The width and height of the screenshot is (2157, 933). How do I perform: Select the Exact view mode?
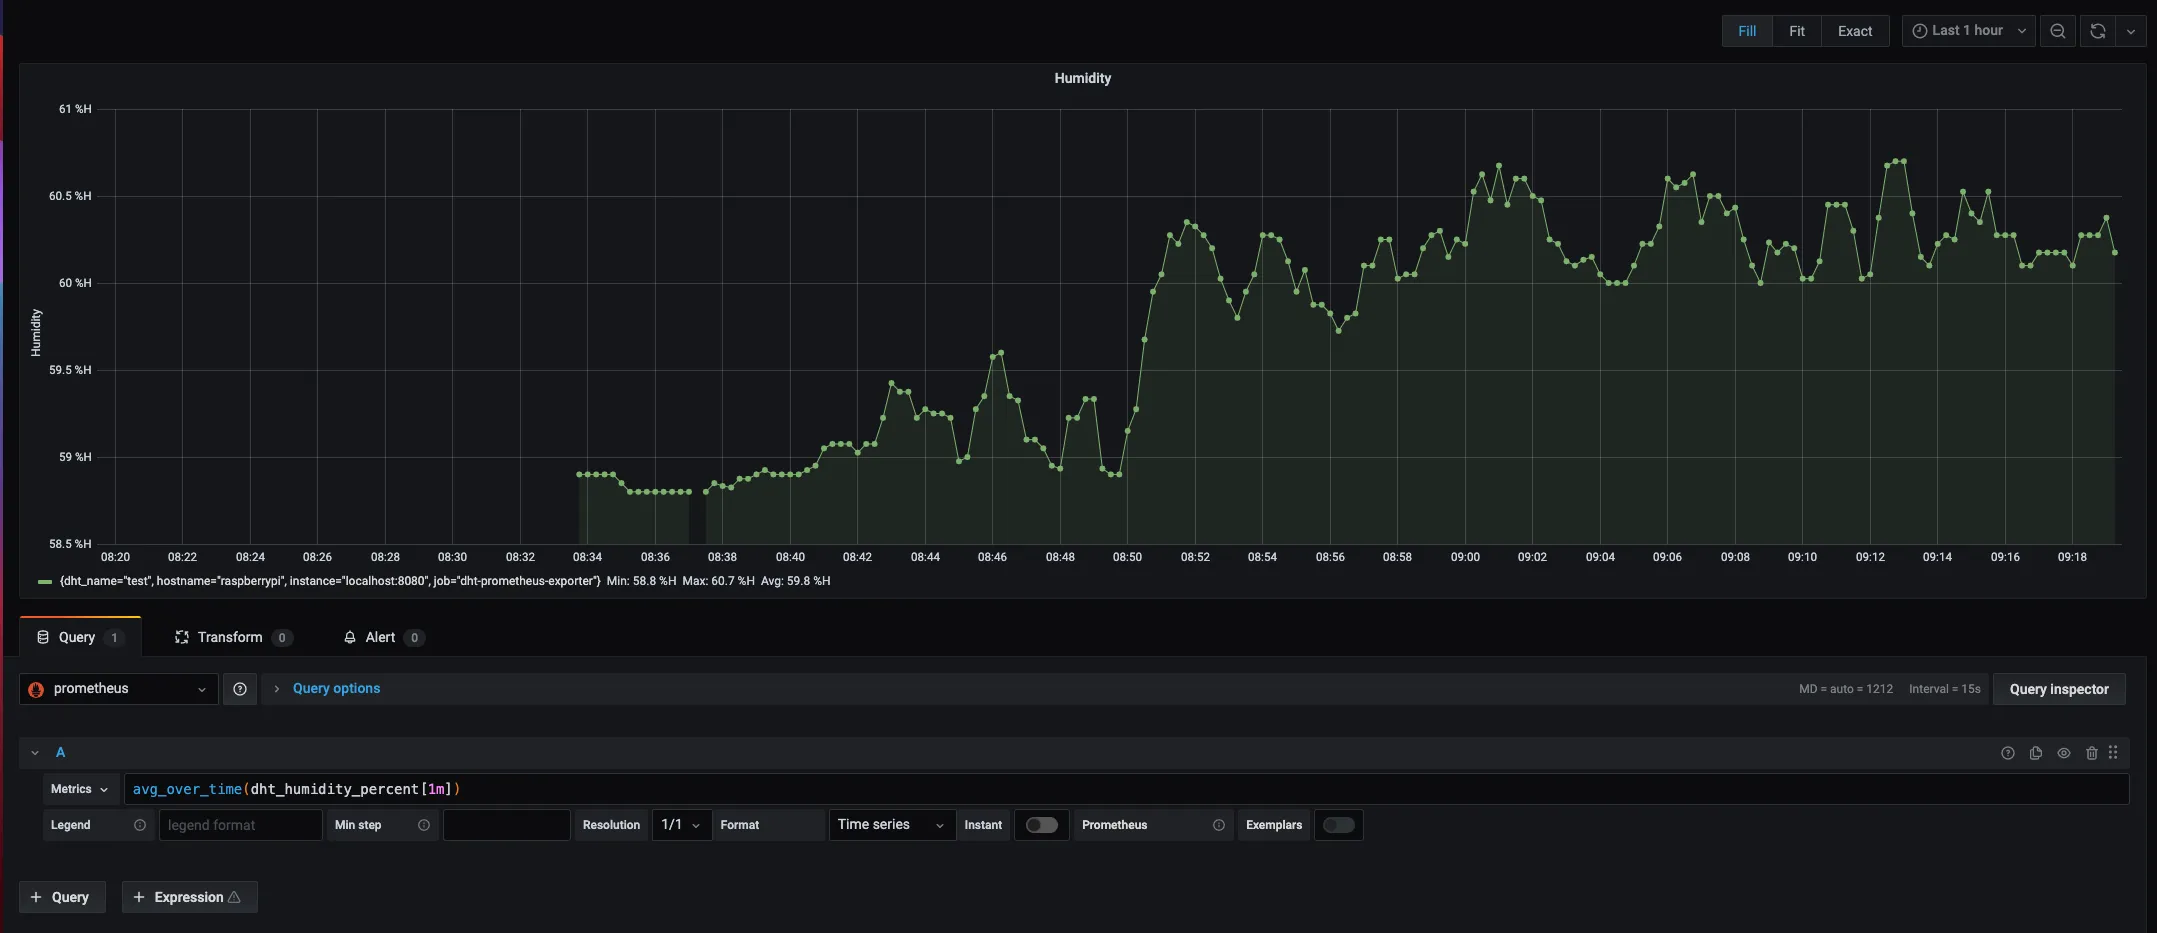(1855, 31)
